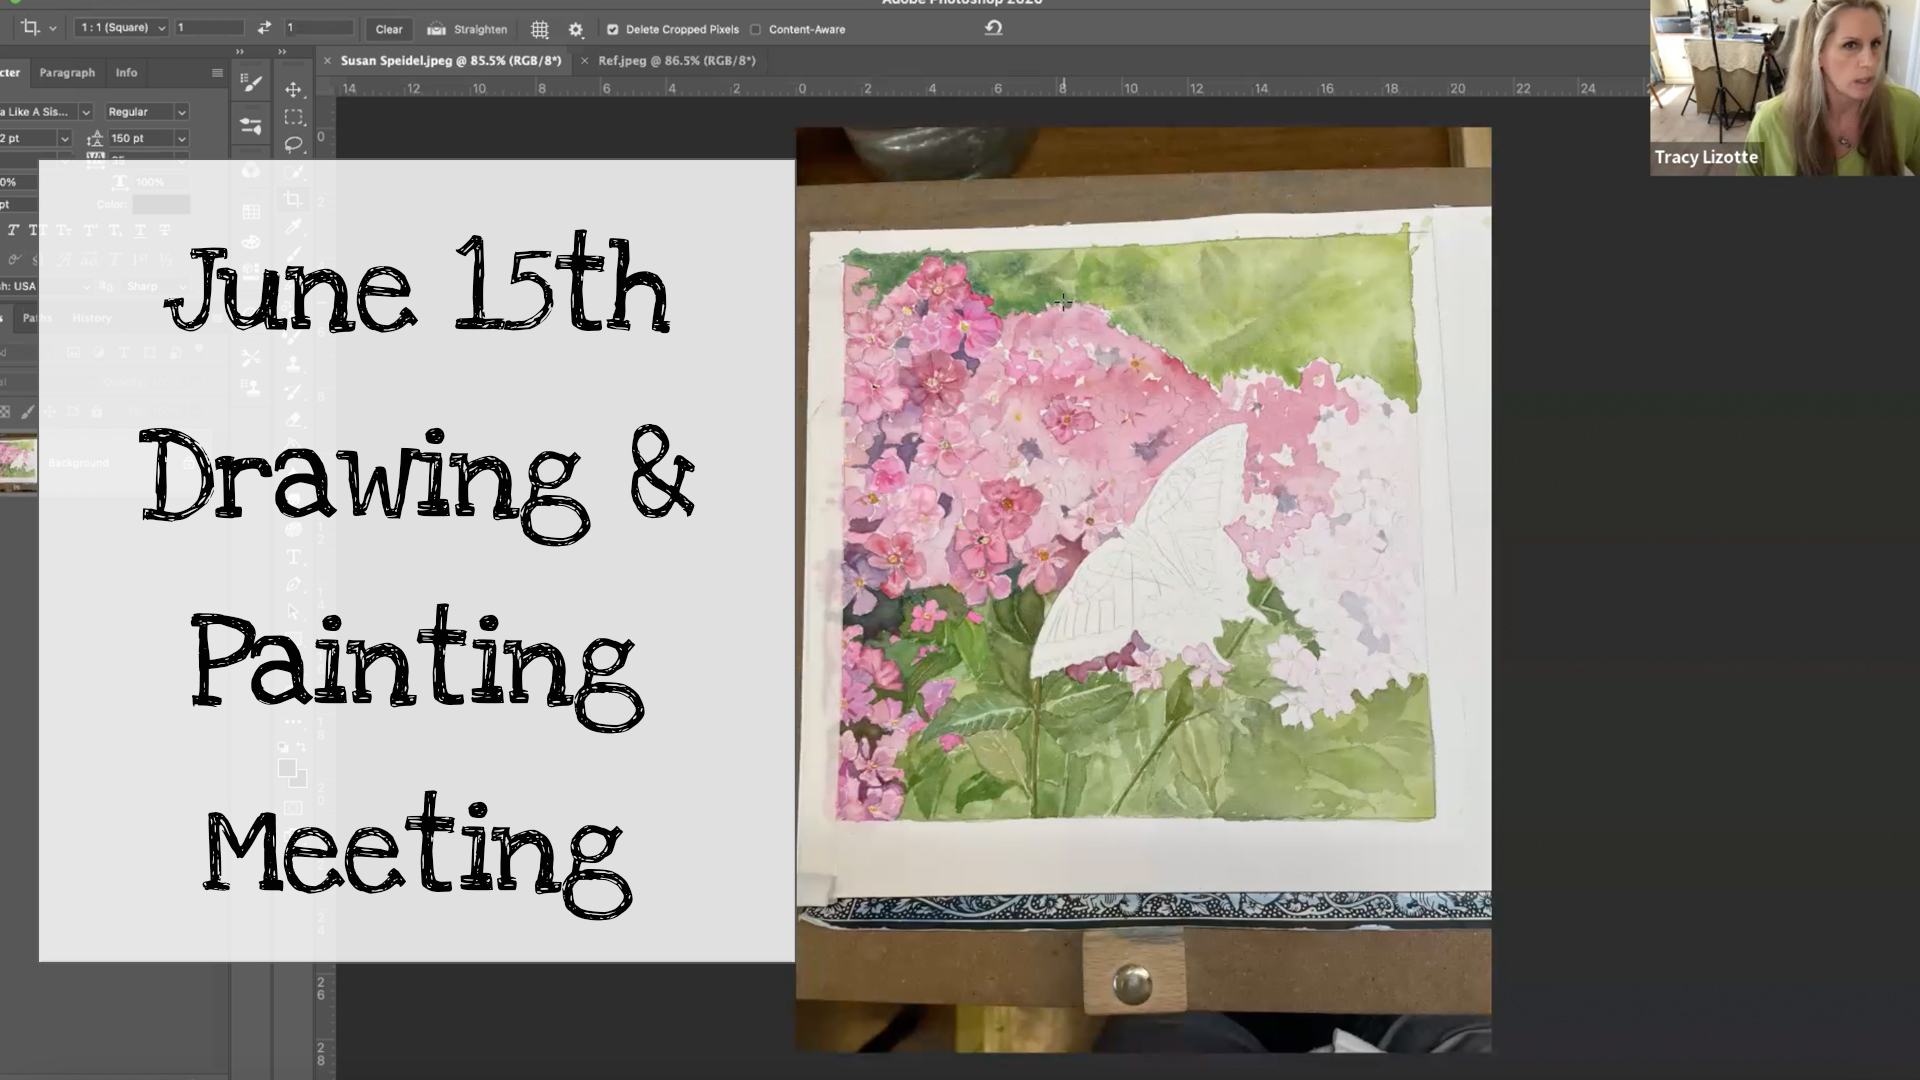Select the Background layer thumbnail
This screenshot has height=1080, width=1920.
(x=18, y=462)
